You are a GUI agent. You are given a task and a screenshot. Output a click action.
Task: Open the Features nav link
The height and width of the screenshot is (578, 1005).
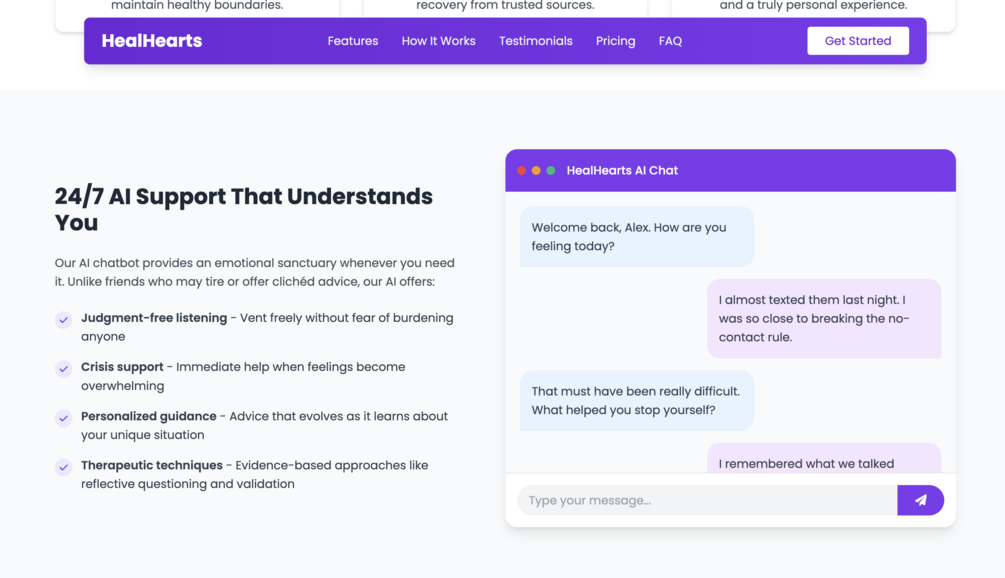pyautogui.click(x=353, y=41)
